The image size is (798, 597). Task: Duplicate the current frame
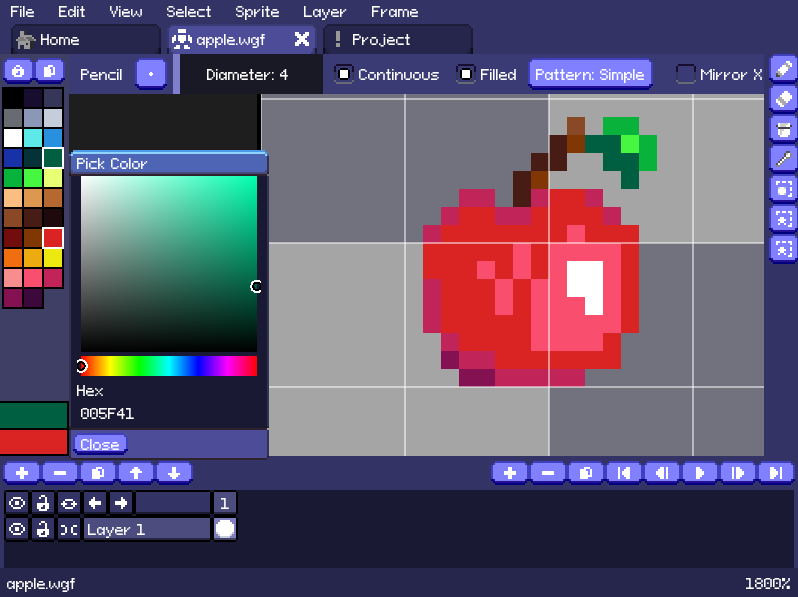click(x=586, y=473)
